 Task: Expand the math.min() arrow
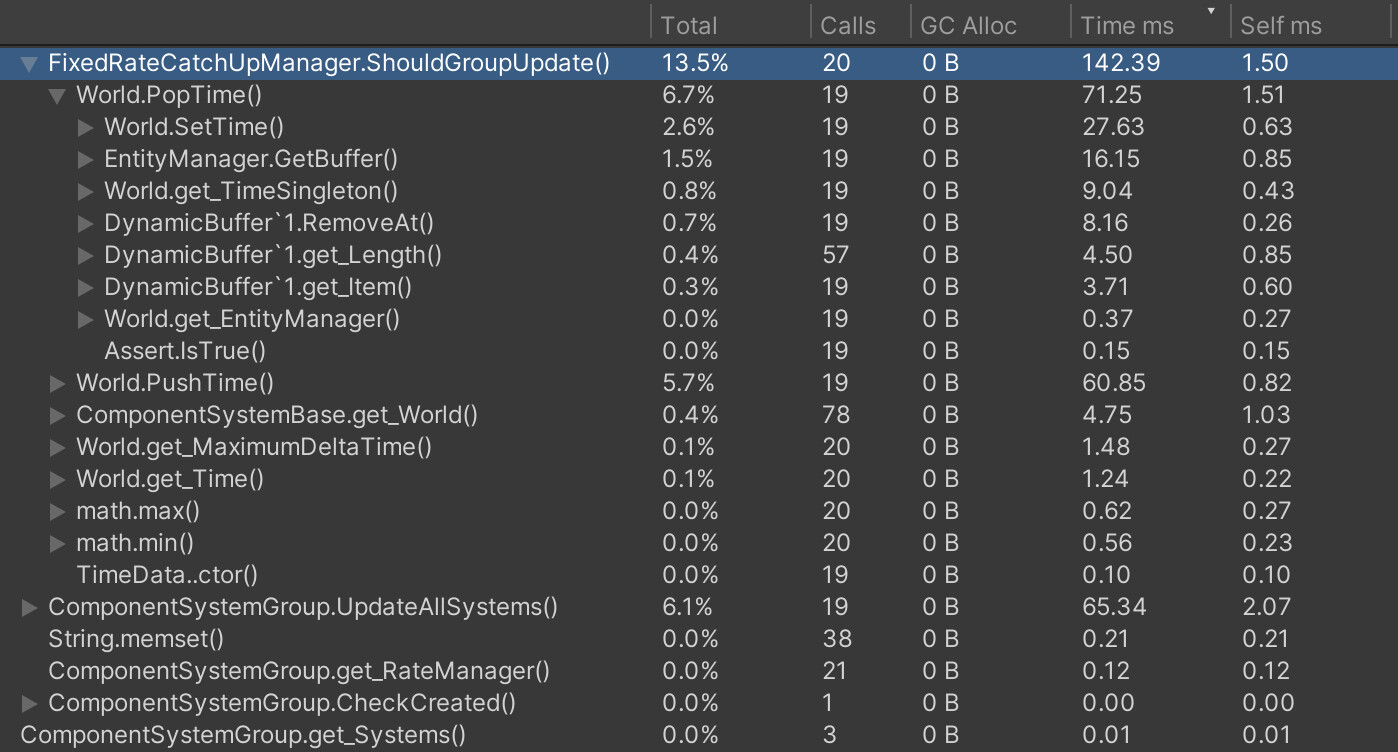(x=57, y=544)
